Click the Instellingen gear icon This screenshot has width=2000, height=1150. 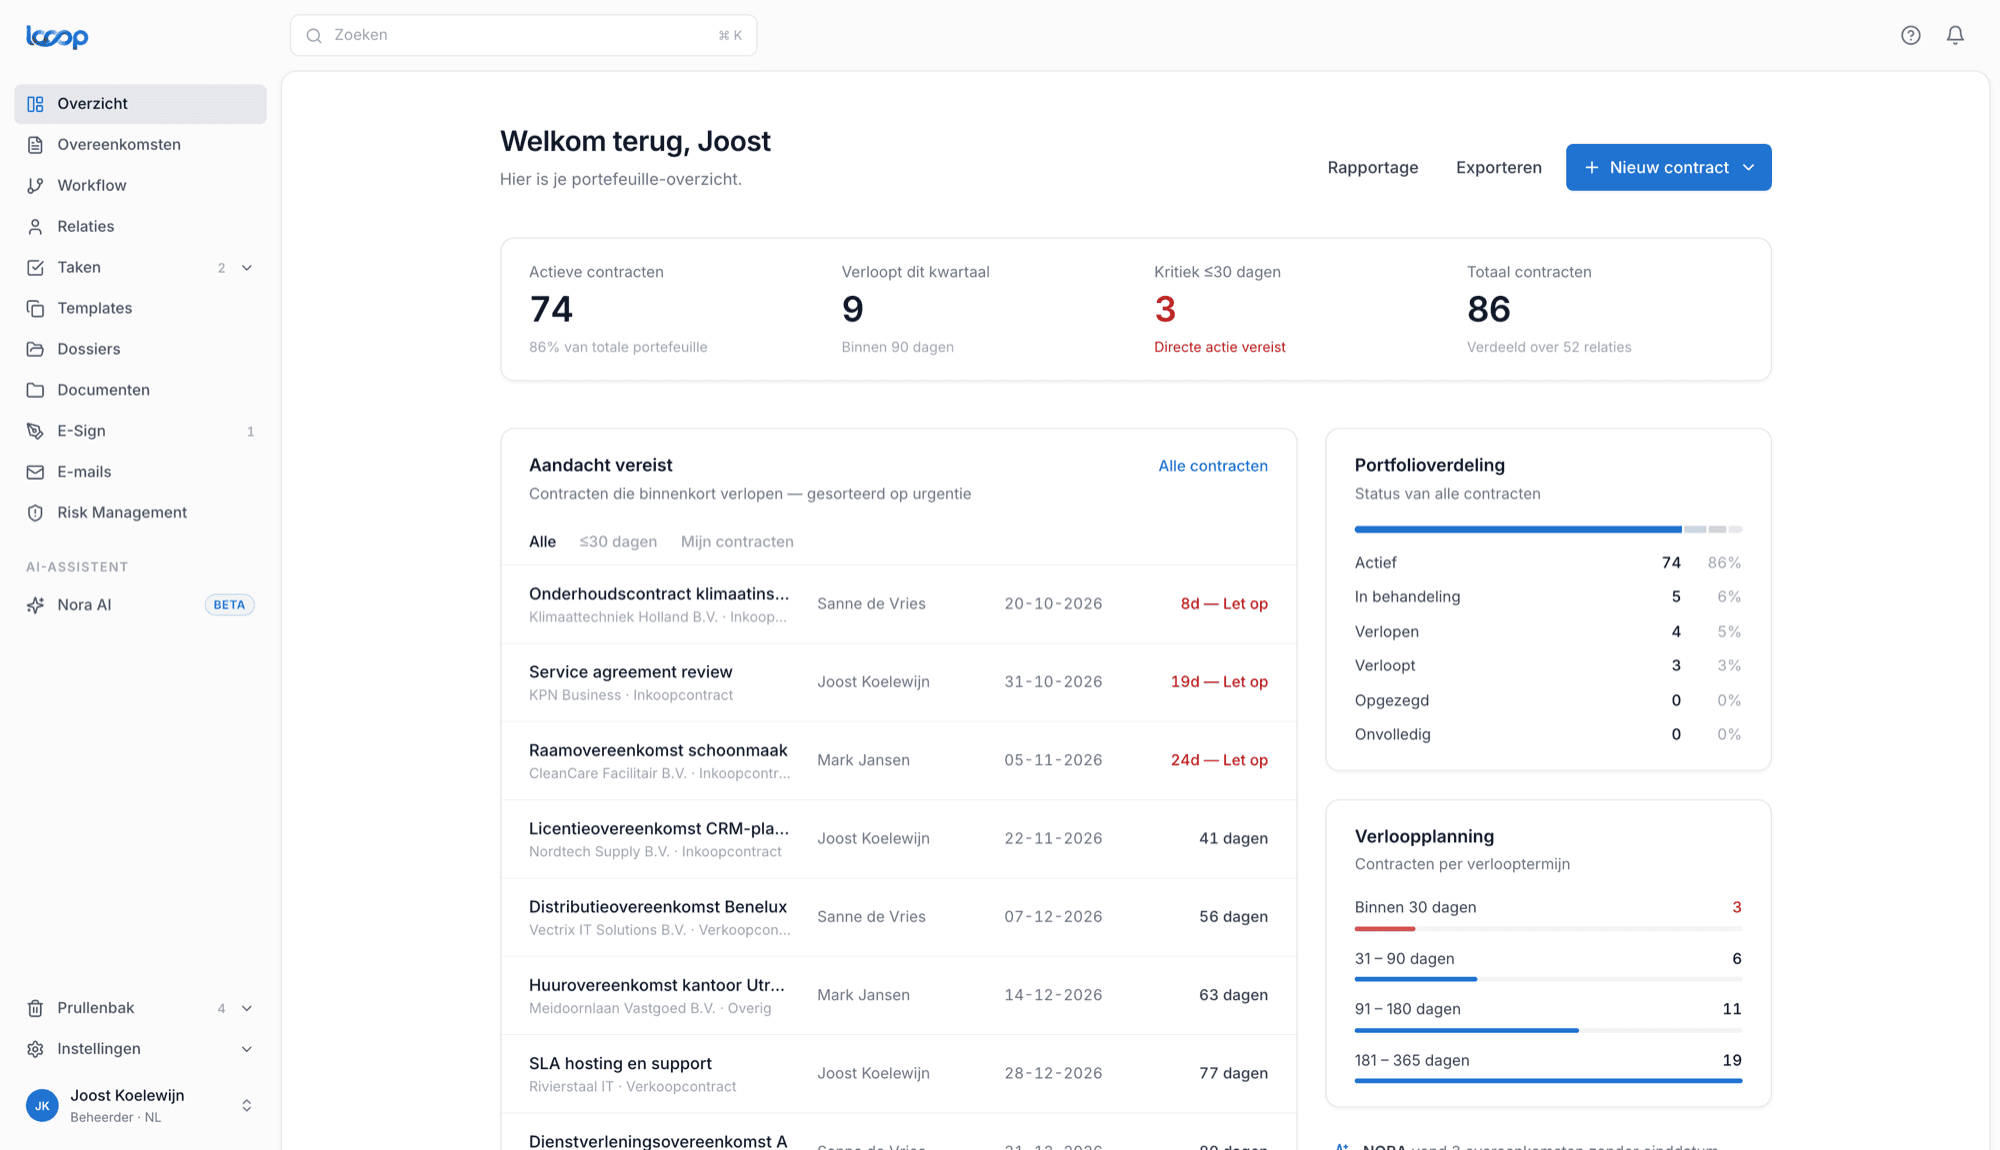pos(35,1049)
